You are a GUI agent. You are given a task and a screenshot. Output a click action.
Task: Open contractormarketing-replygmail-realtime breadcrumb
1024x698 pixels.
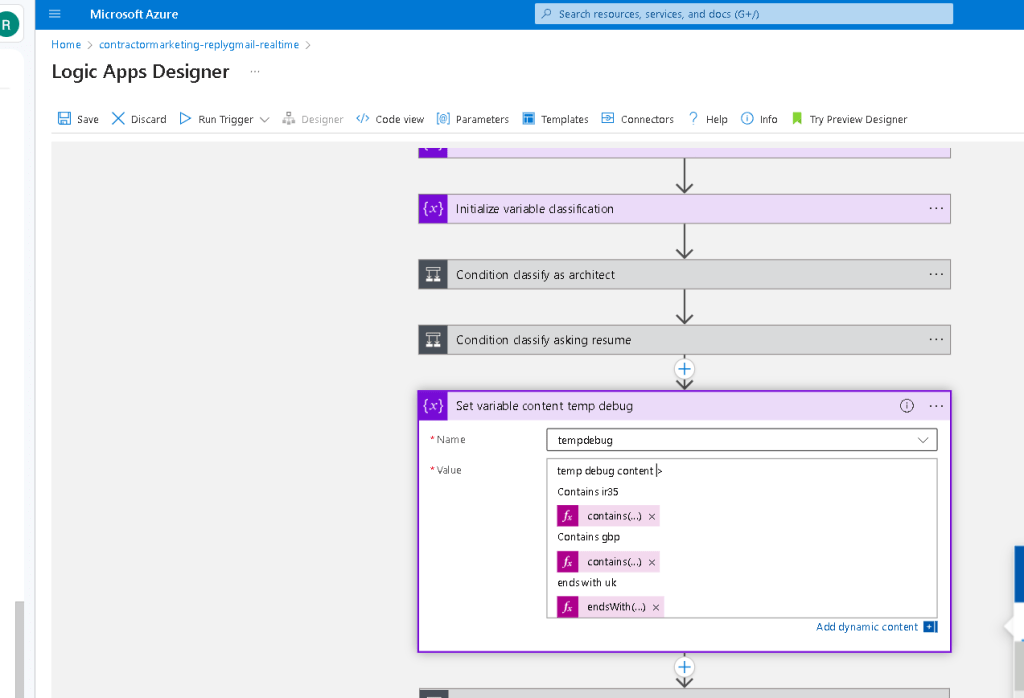pos(199,44)
